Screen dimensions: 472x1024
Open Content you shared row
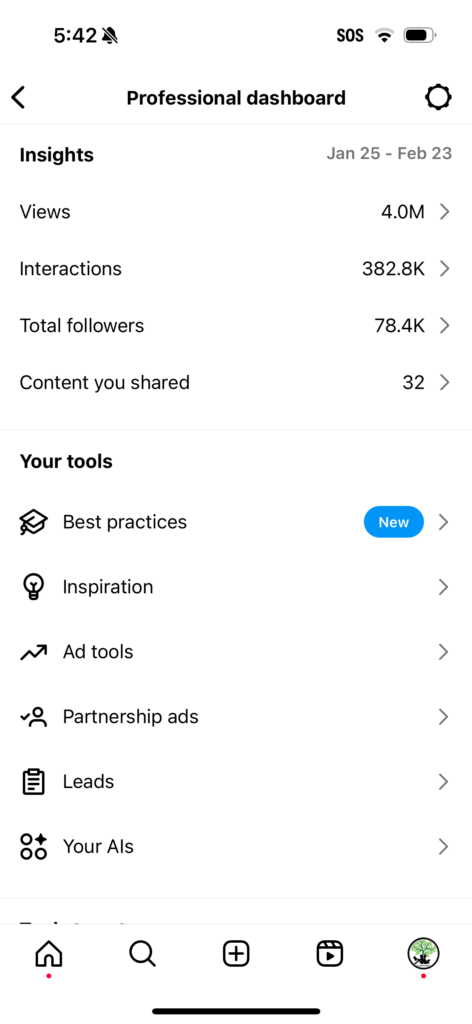[236, 382]
